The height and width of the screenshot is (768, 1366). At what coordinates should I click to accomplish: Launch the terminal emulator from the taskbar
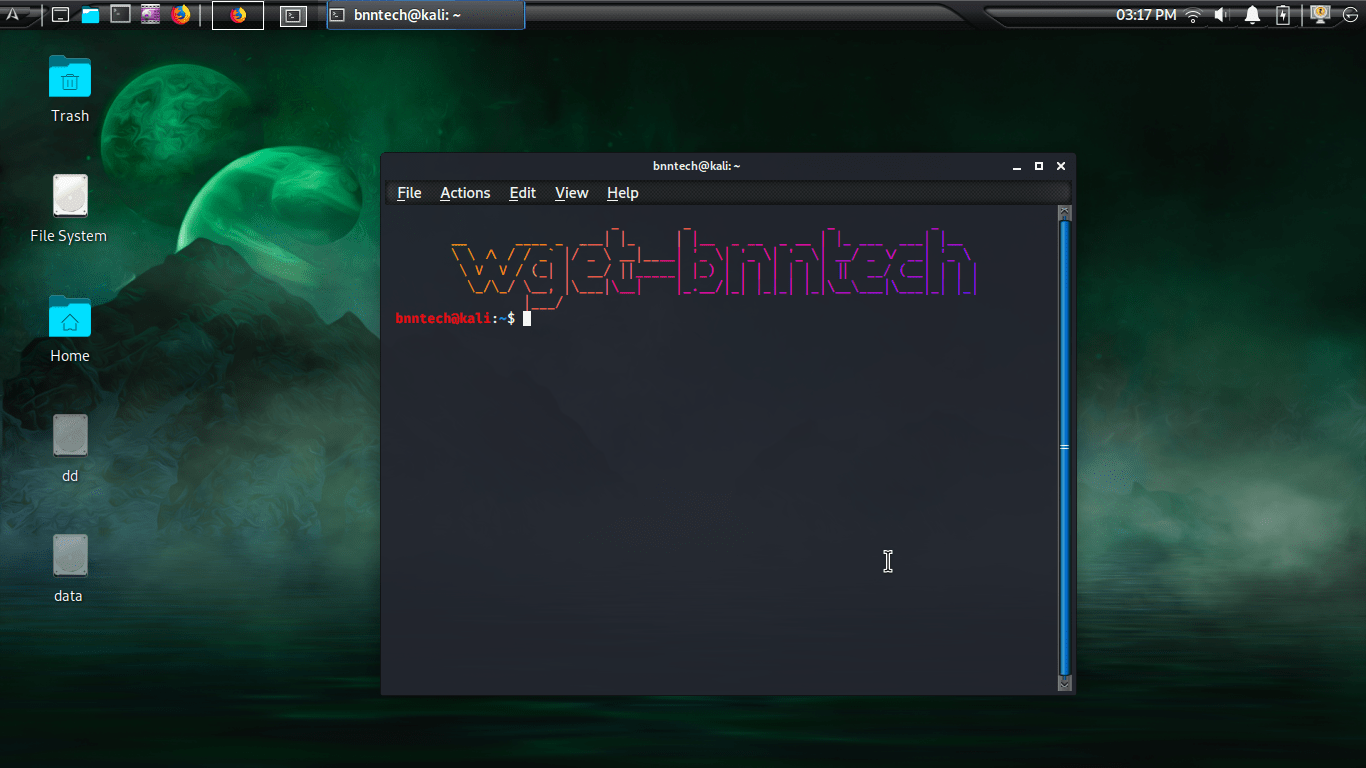pos(120,15)
